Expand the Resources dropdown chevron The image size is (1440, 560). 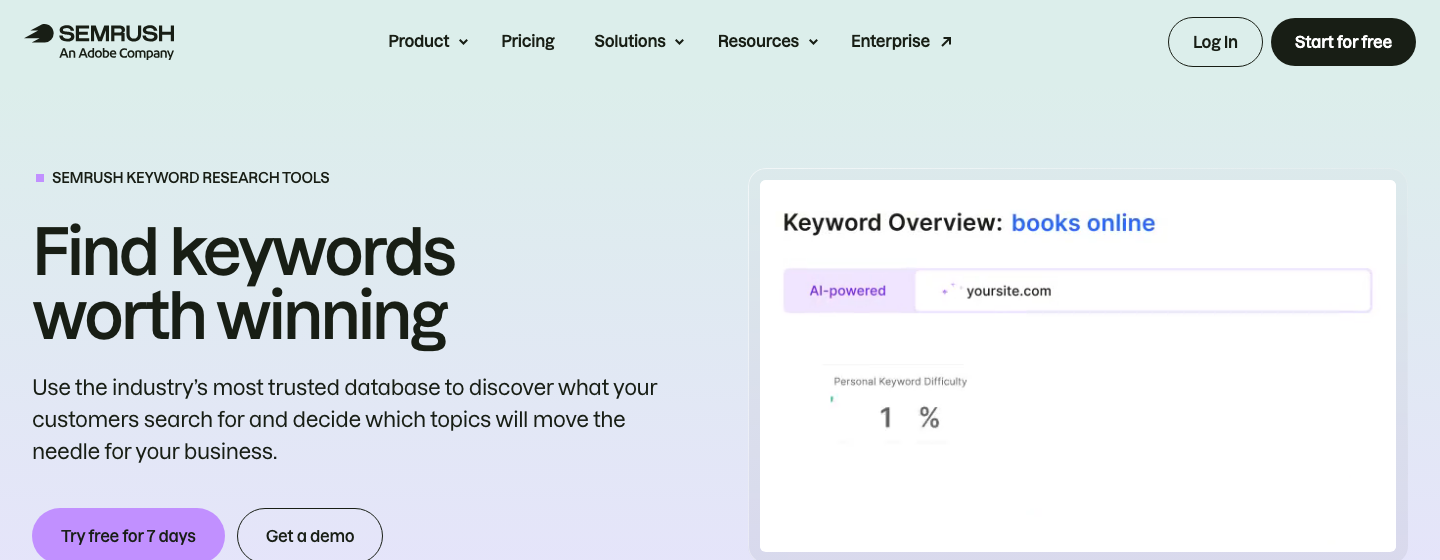click(813, 42)
